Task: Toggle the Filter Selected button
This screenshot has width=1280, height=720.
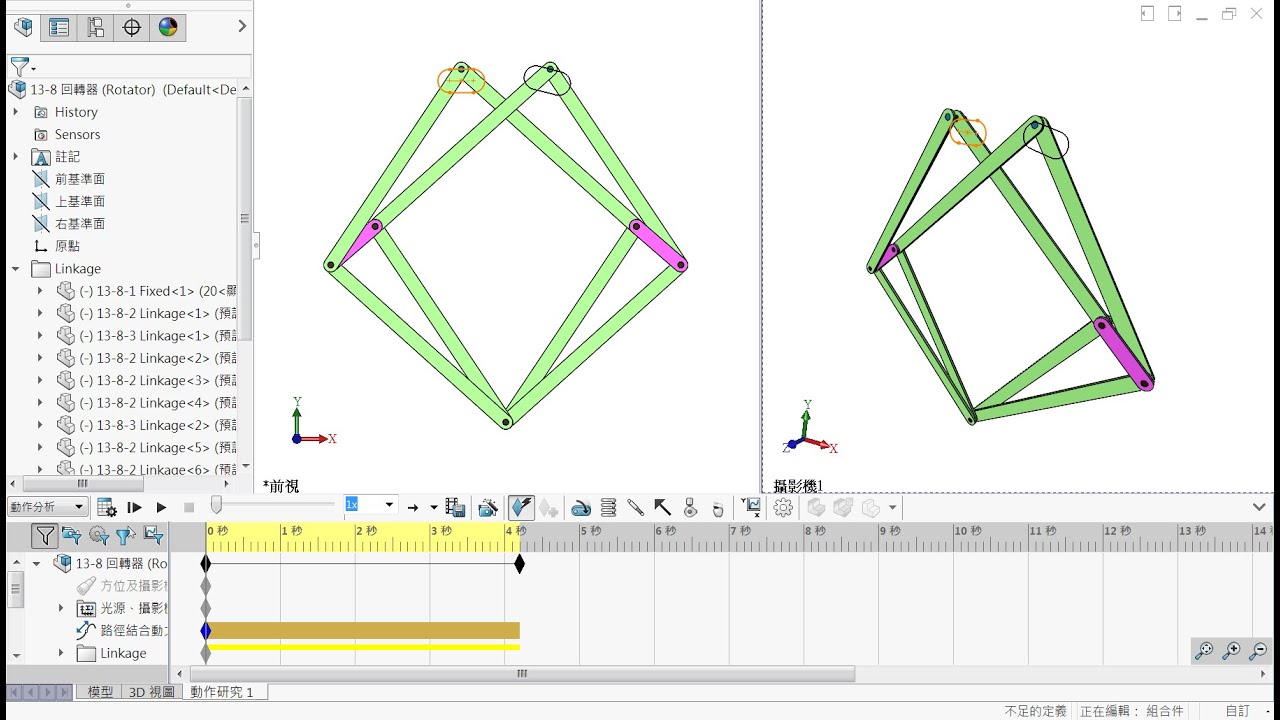Action: point(125,536)
